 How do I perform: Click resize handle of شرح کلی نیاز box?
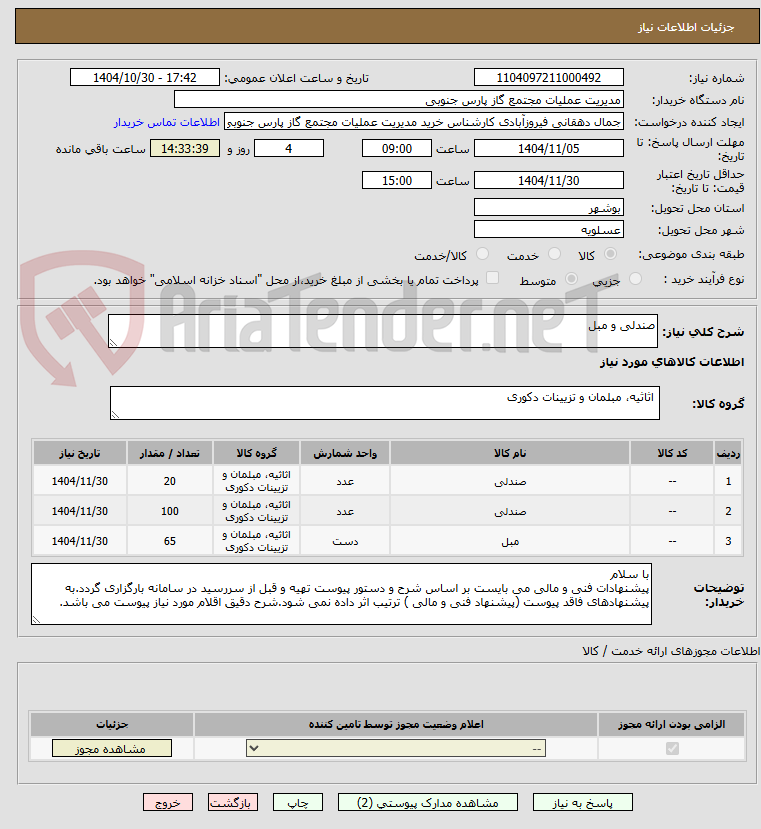point(113,343)
